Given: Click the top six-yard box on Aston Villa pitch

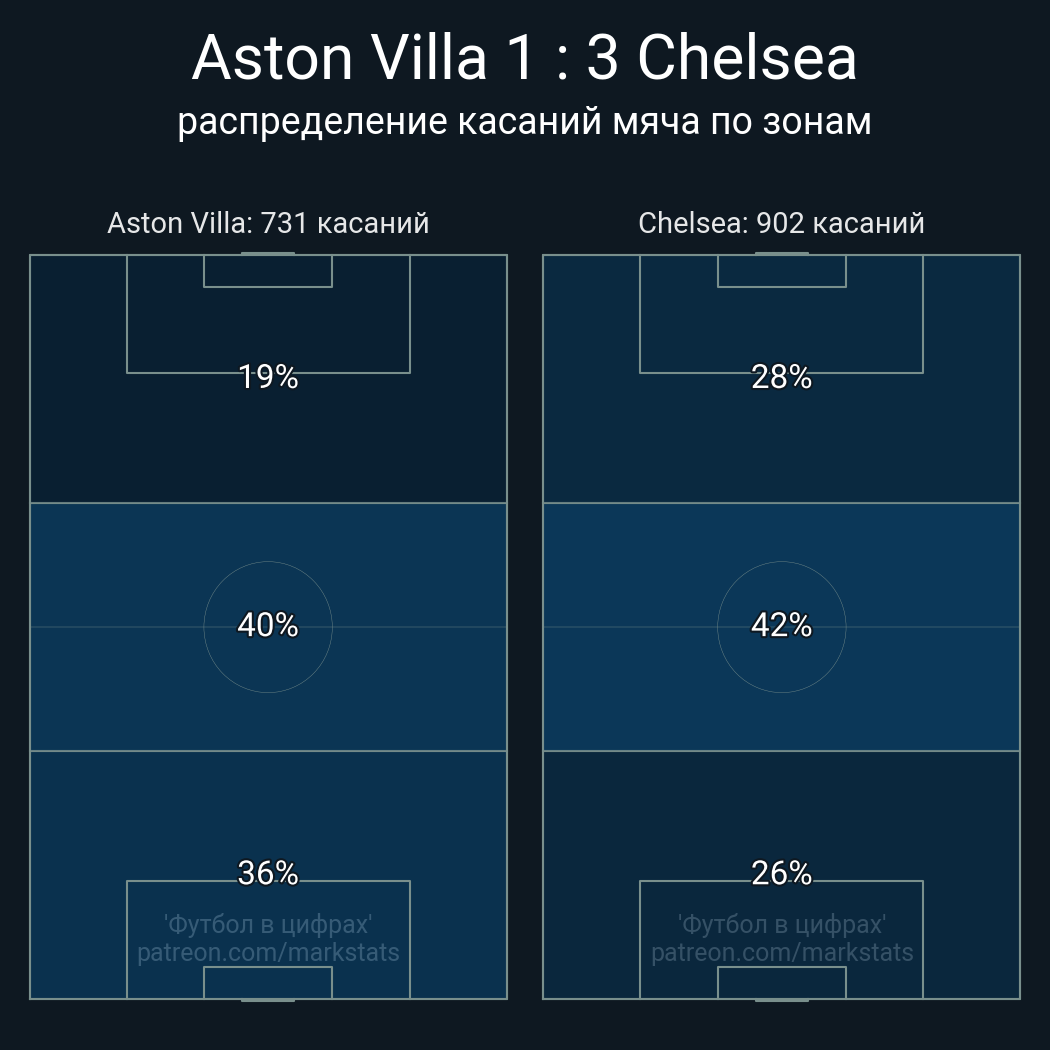Looking at the screenshot, I should pos(268,271).
